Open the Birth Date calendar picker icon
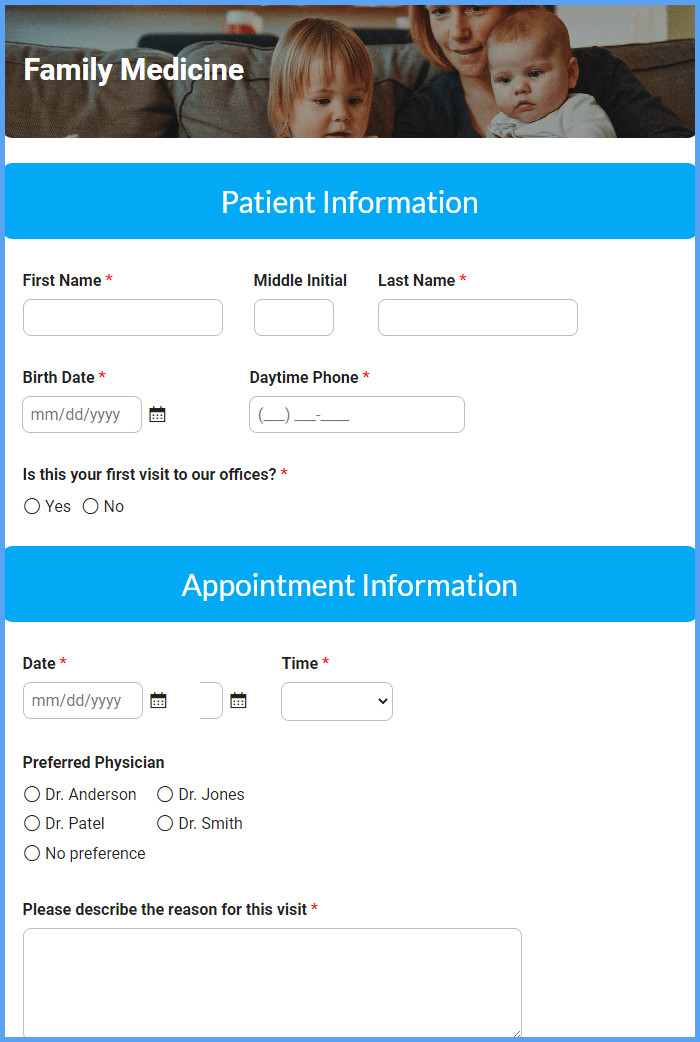This screenshot has height=1042, width=700. click(x=157, y=415)
